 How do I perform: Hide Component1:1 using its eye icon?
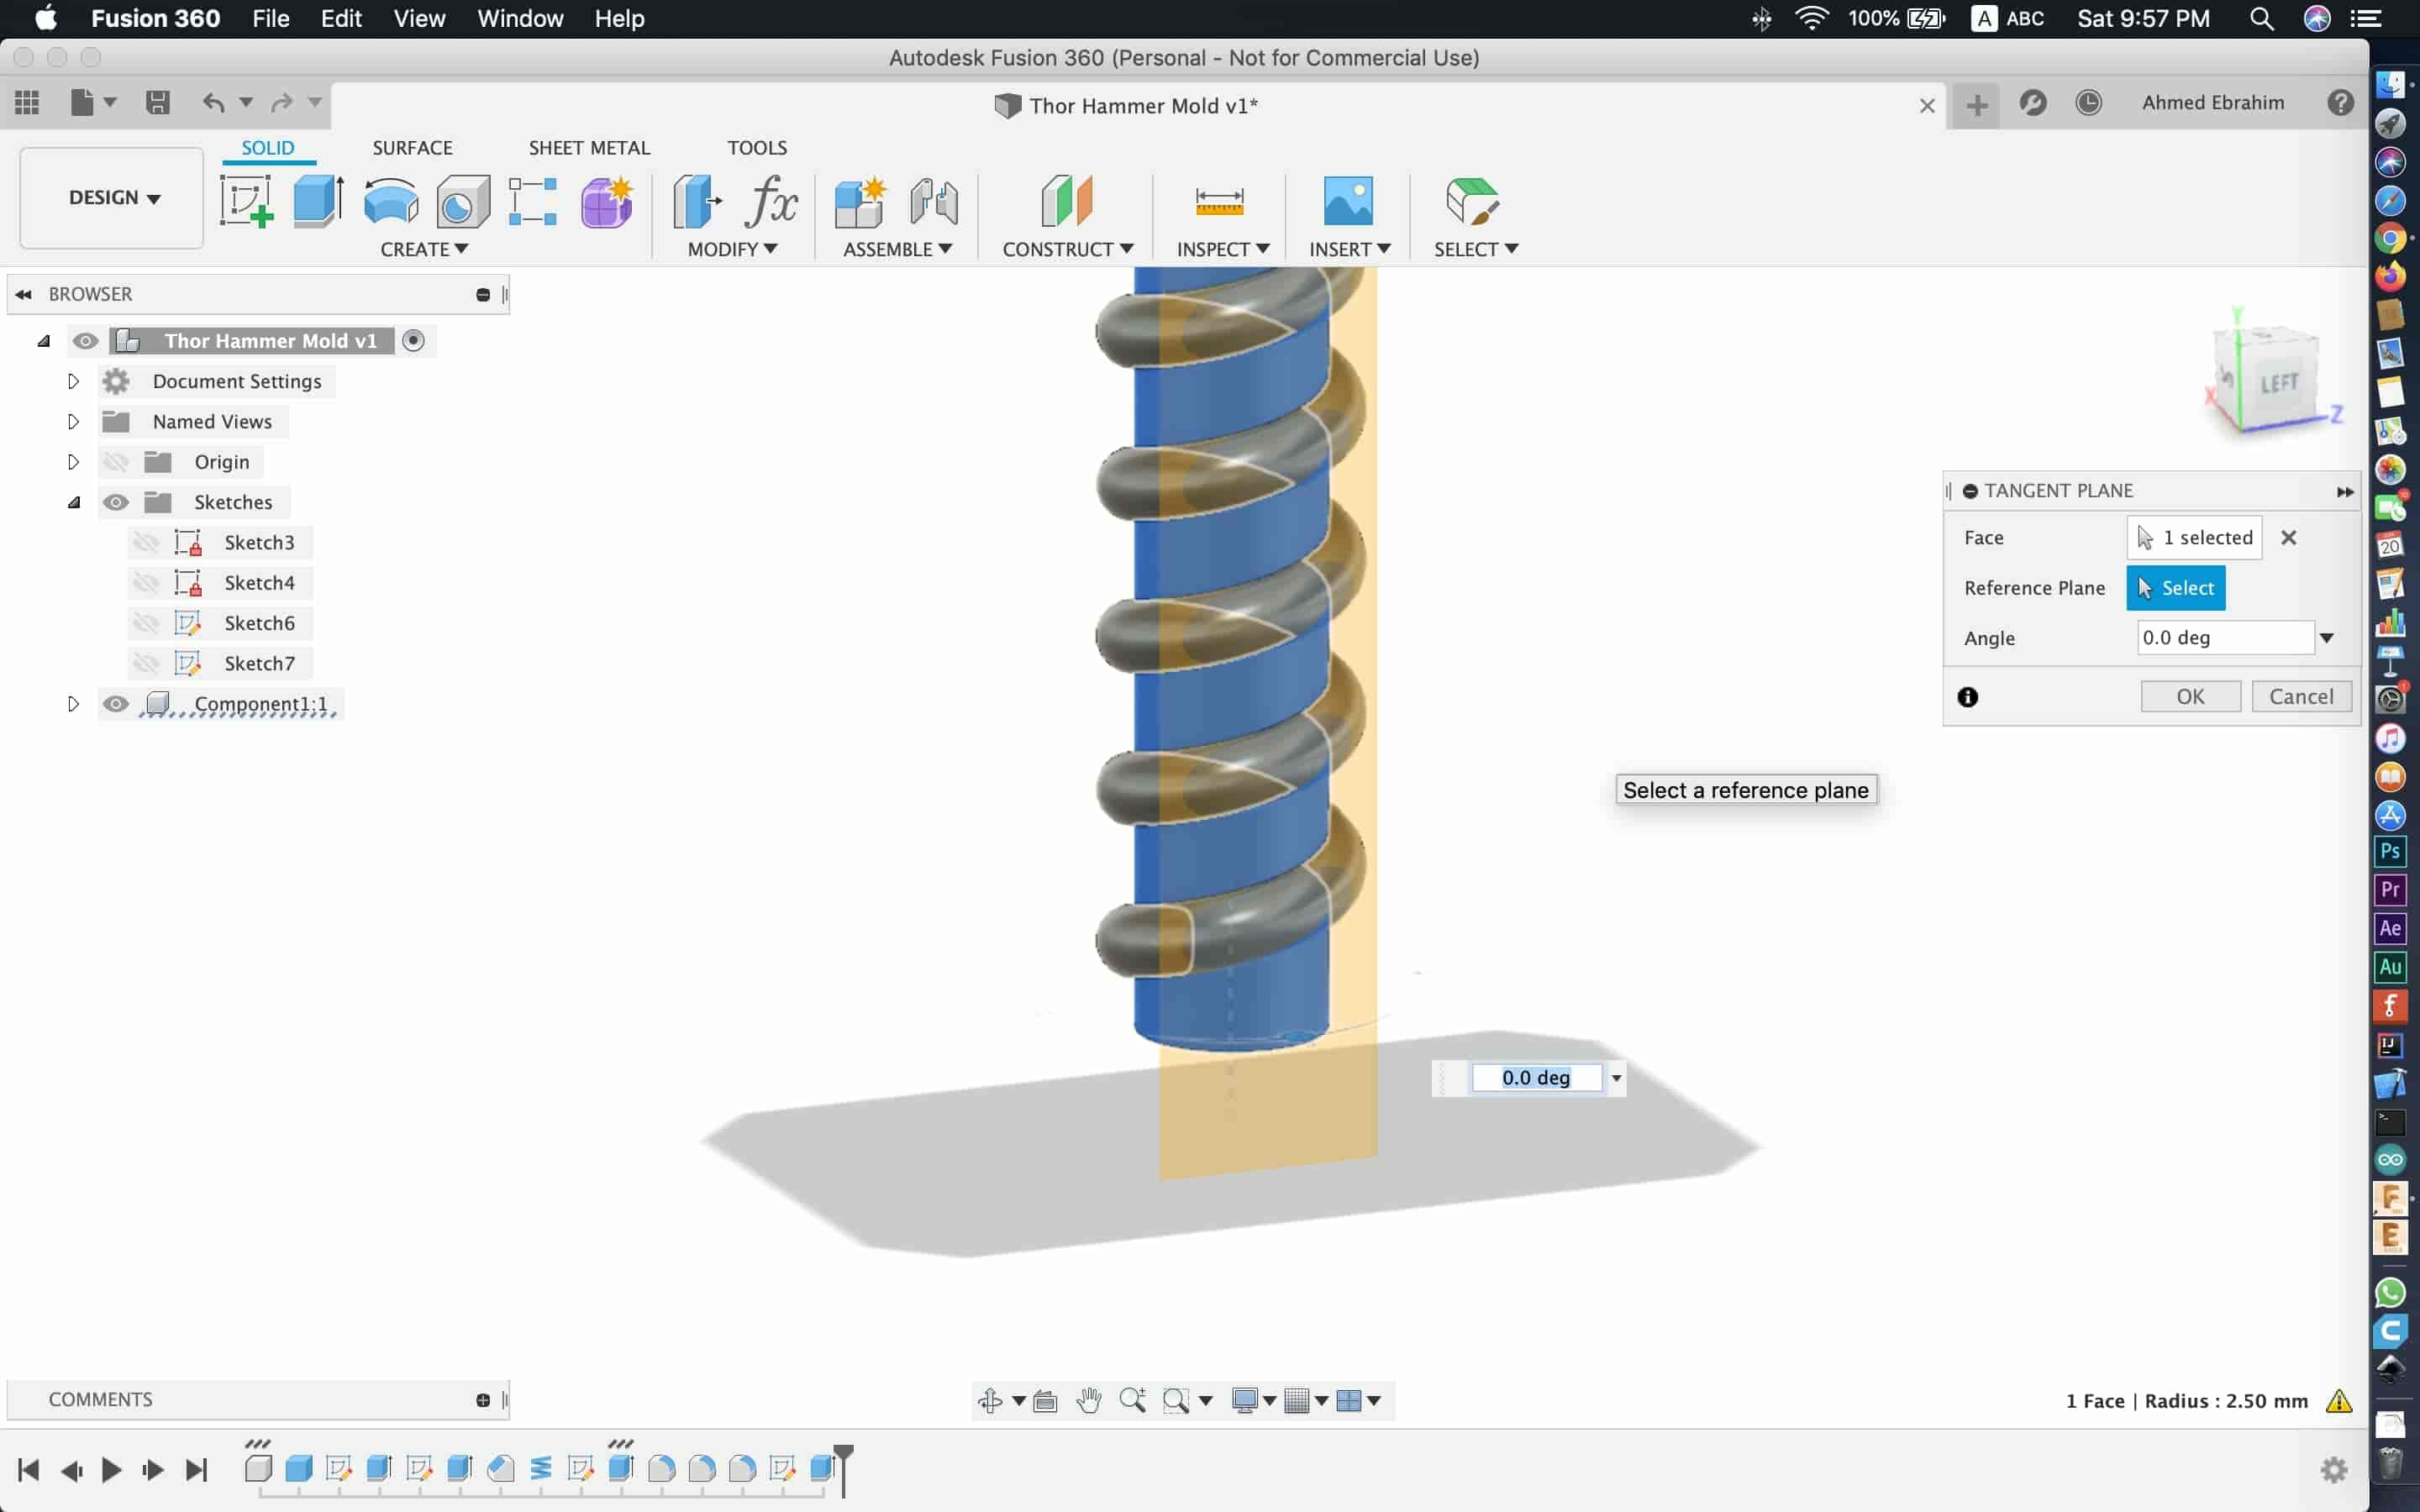point(116,704)
